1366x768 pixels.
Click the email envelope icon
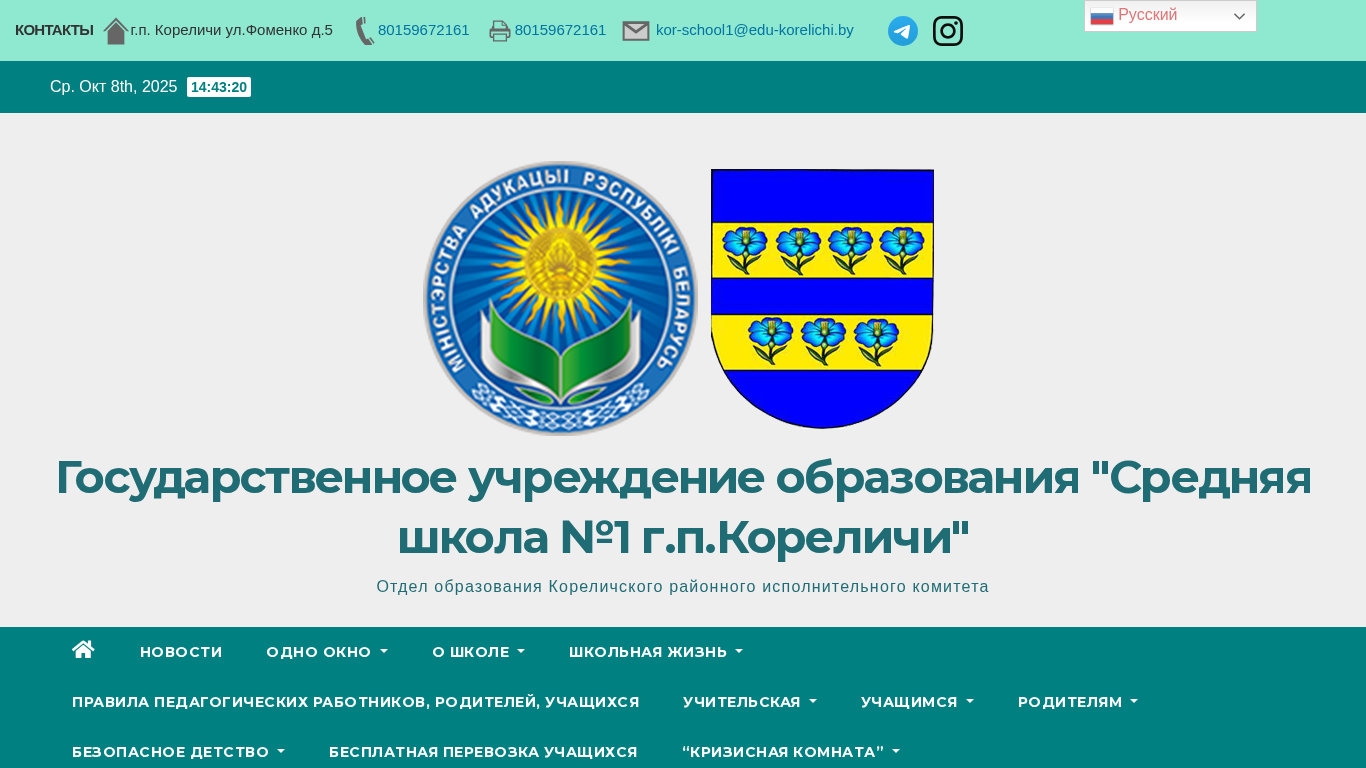click(636, 31)
